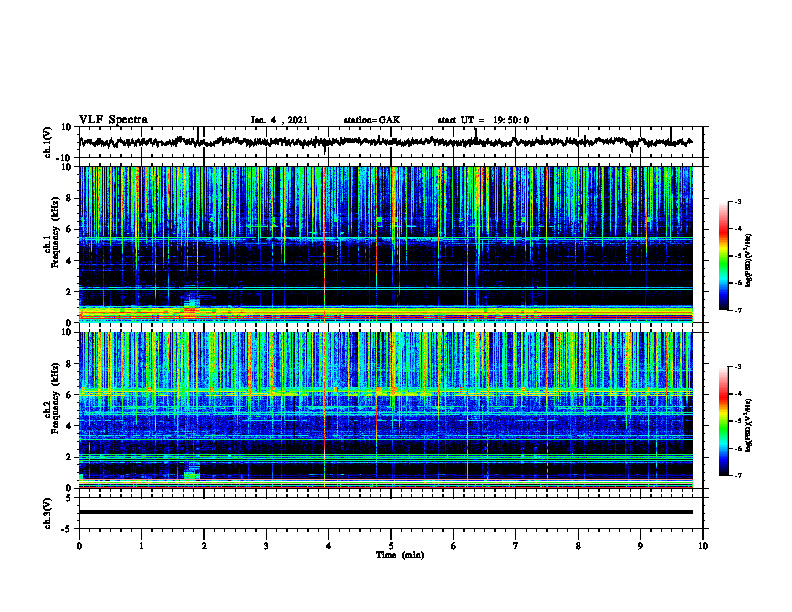Click time axis tick label '0'

pyautogui.click(x=79, y=546)
